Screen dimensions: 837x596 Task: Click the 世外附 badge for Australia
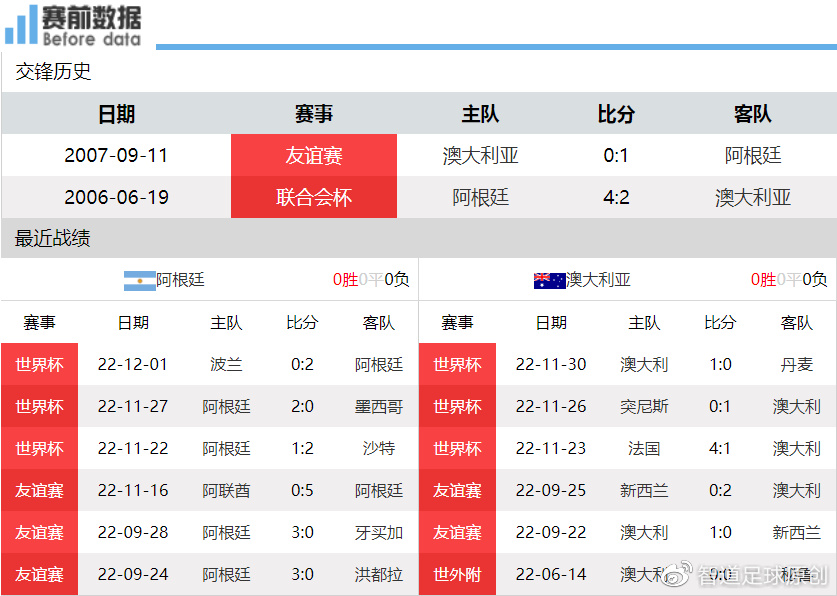(x=457, y=575)
